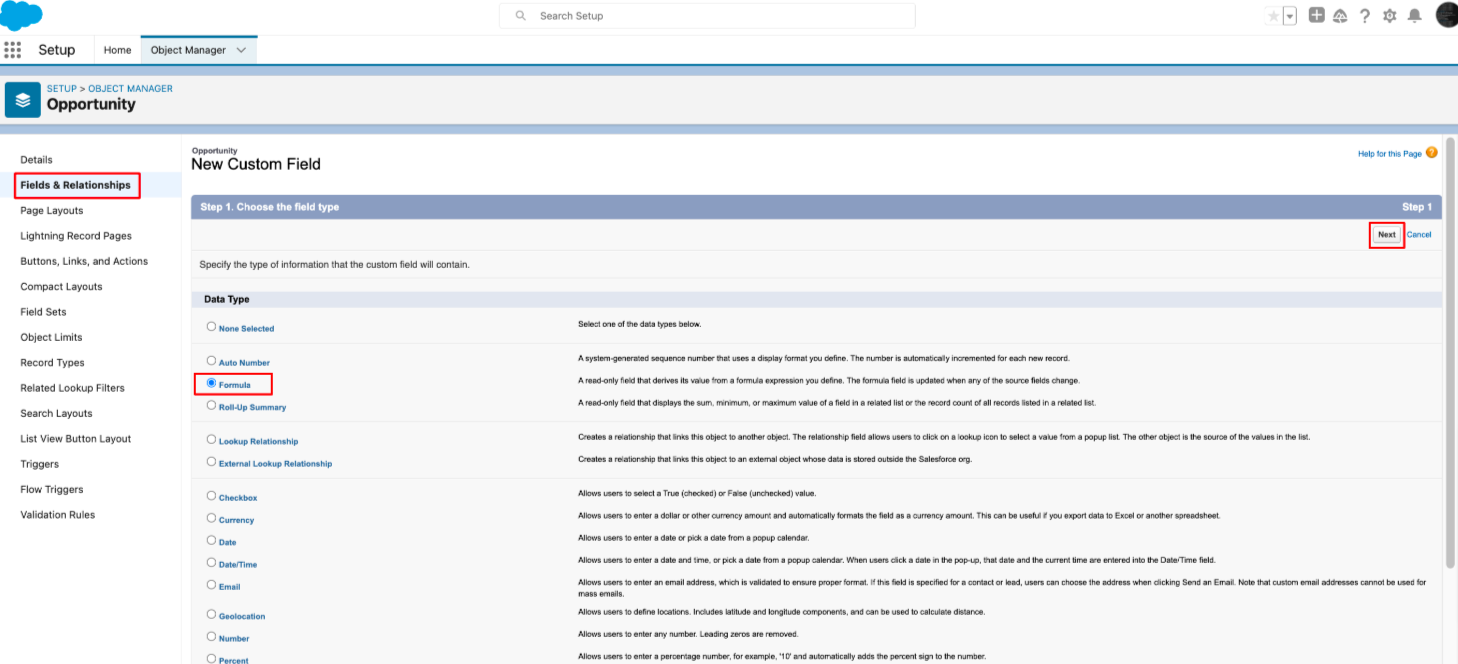Click the Salesforce cloud logo
1458x664 pixels.
click(22, 15)
